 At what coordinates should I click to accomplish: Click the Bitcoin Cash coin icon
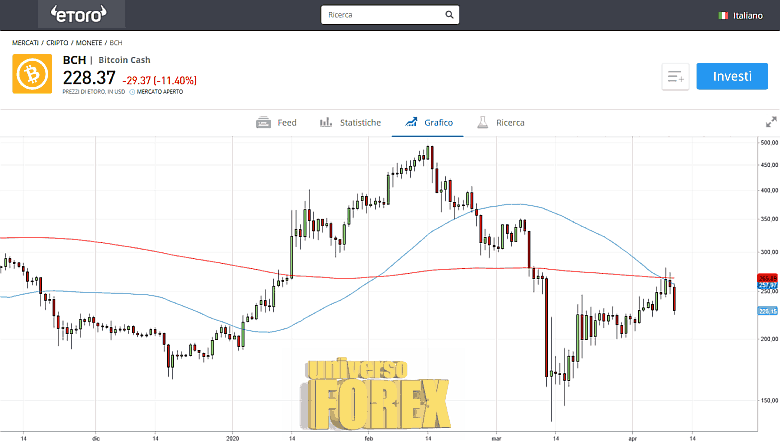coord(32,74)
